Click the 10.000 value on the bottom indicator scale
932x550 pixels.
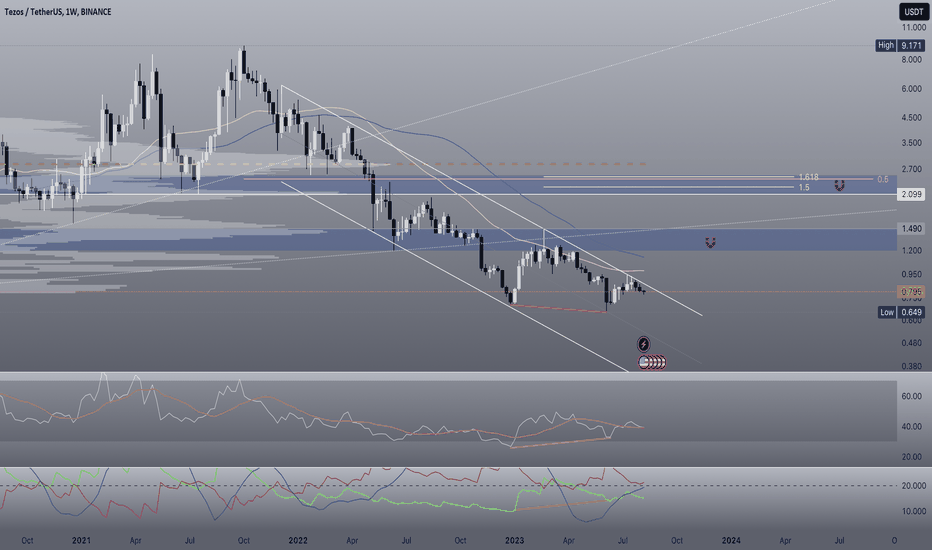(x=914, y=511)
